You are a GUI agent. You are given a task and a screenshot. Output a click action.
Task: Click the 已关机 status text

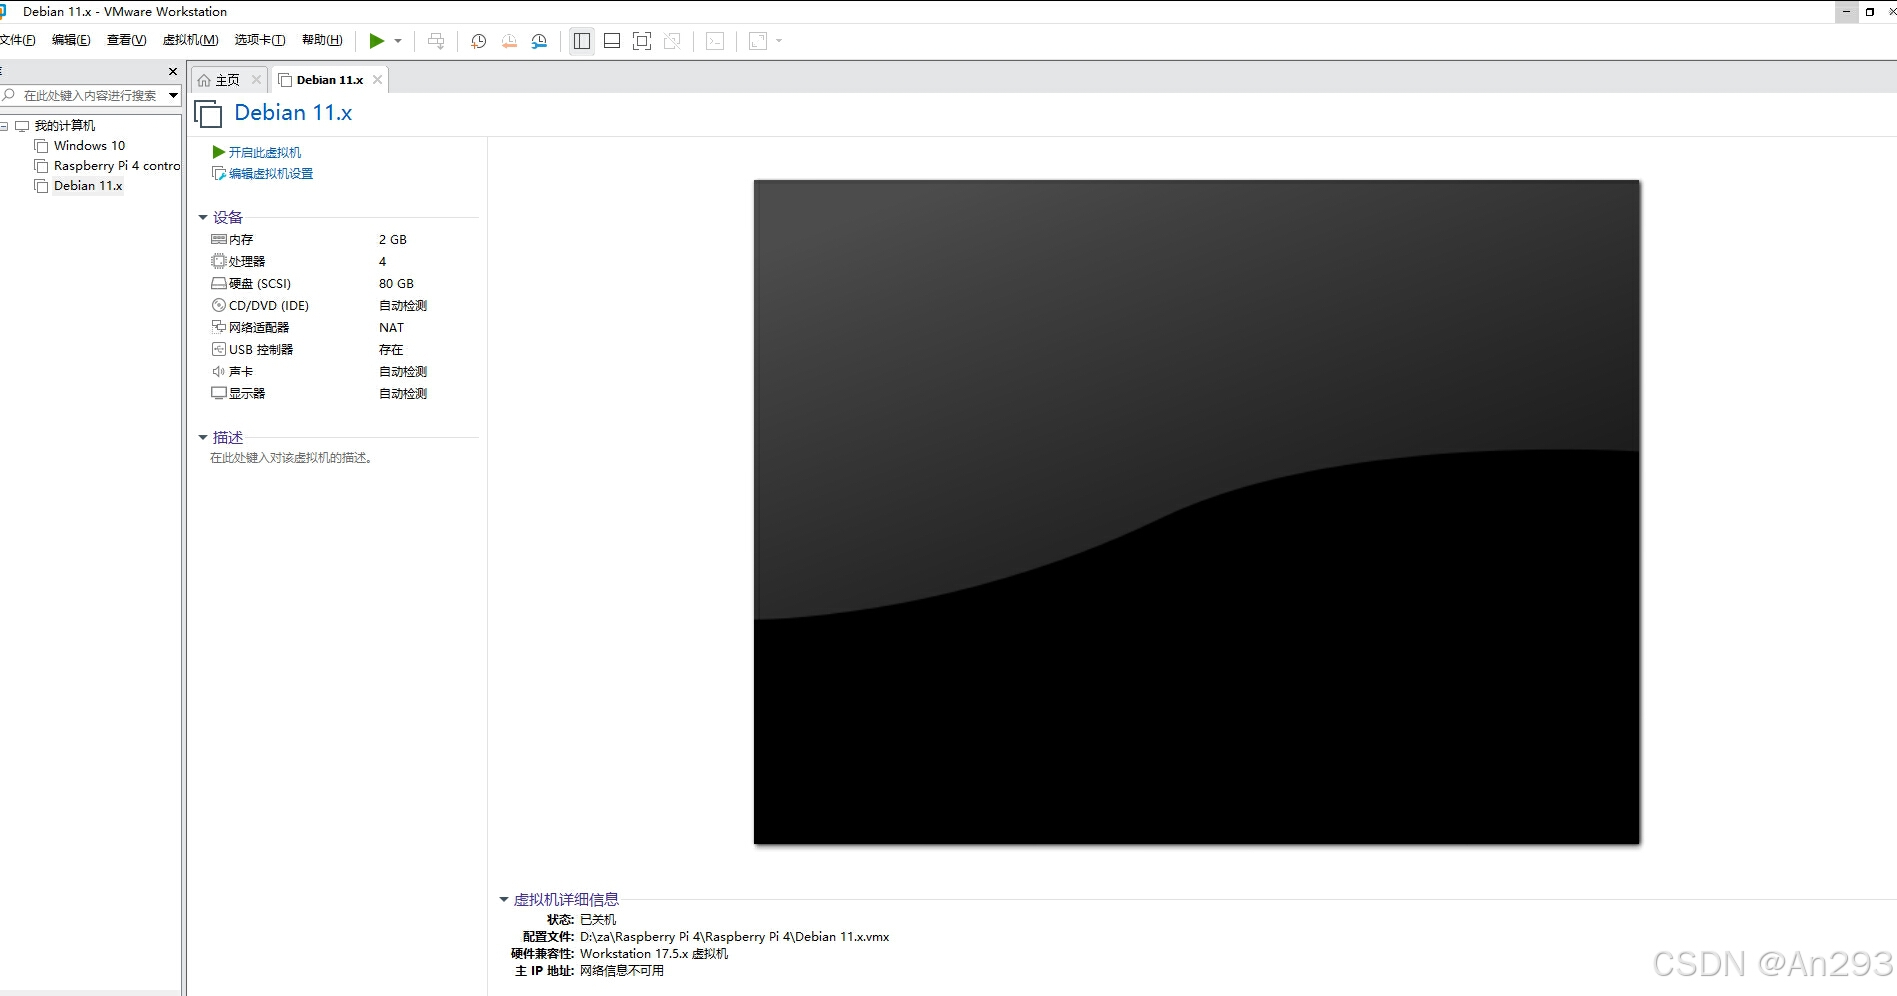coord(598,920)
